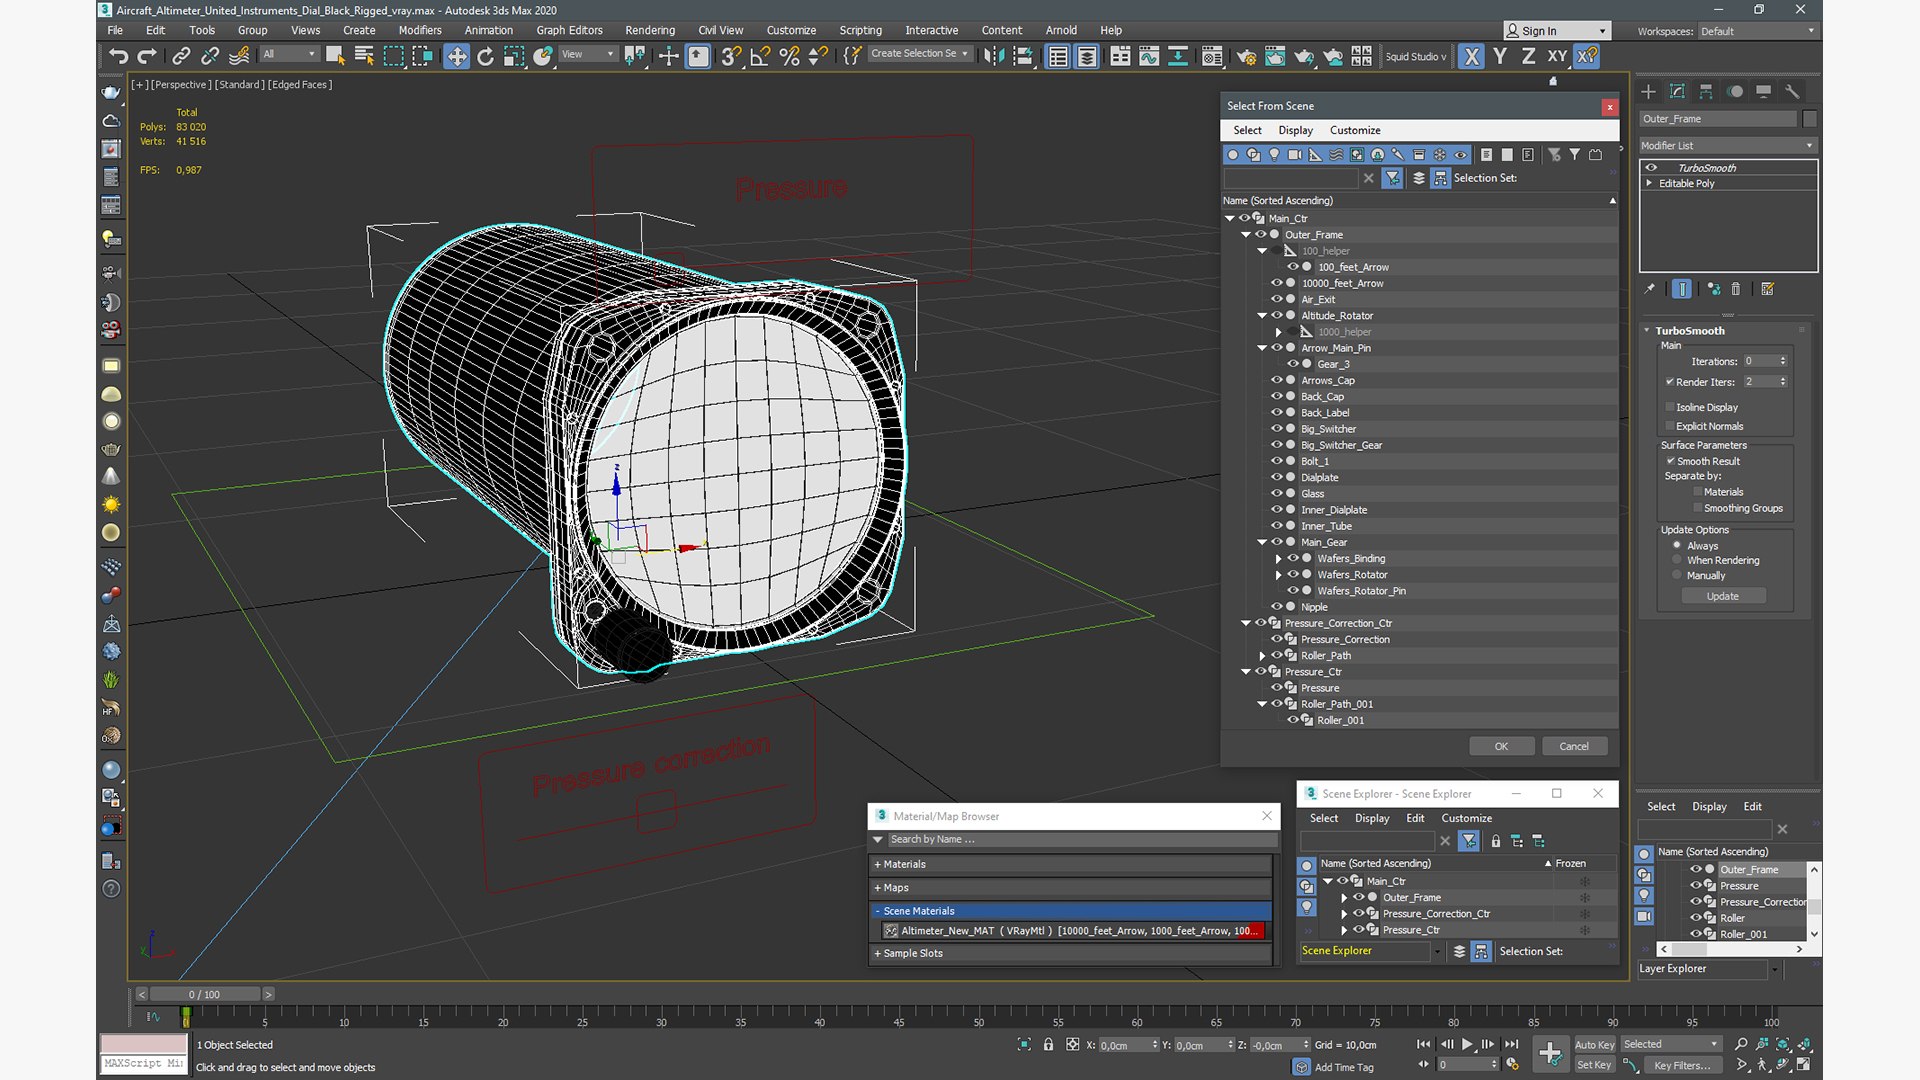Image resolution: width=1920 pixels, height=1080 pixels.
Task: Enable the Isoline Display checkbox
Action: [x=1670, y=407]
